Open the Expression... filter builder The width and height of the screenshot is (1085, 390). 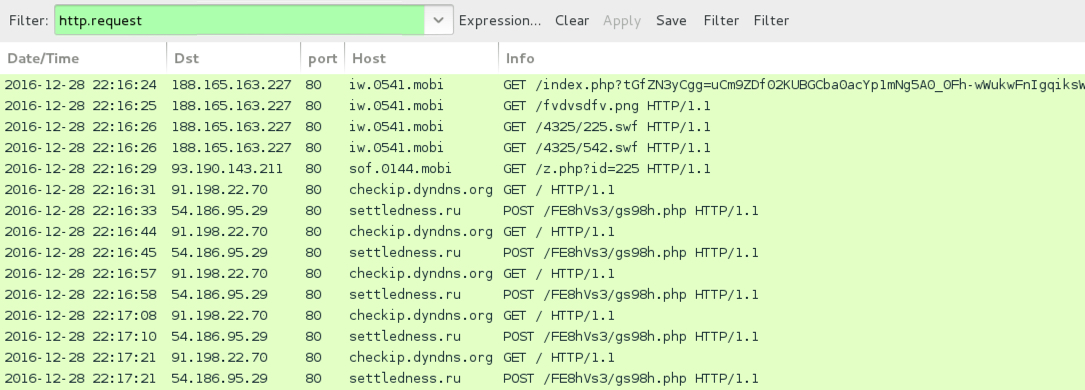tap(500, 21)
